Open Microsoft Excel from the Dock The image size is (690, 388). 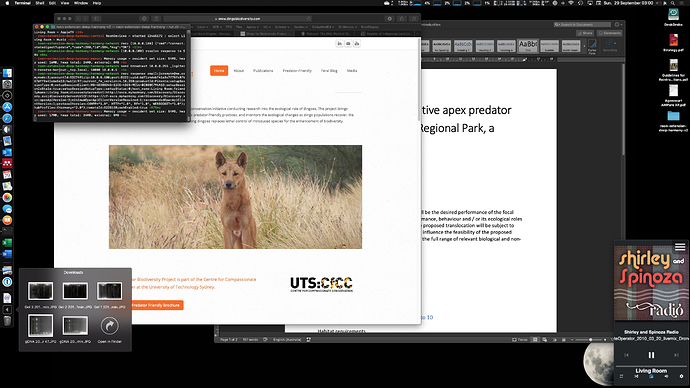7,242
